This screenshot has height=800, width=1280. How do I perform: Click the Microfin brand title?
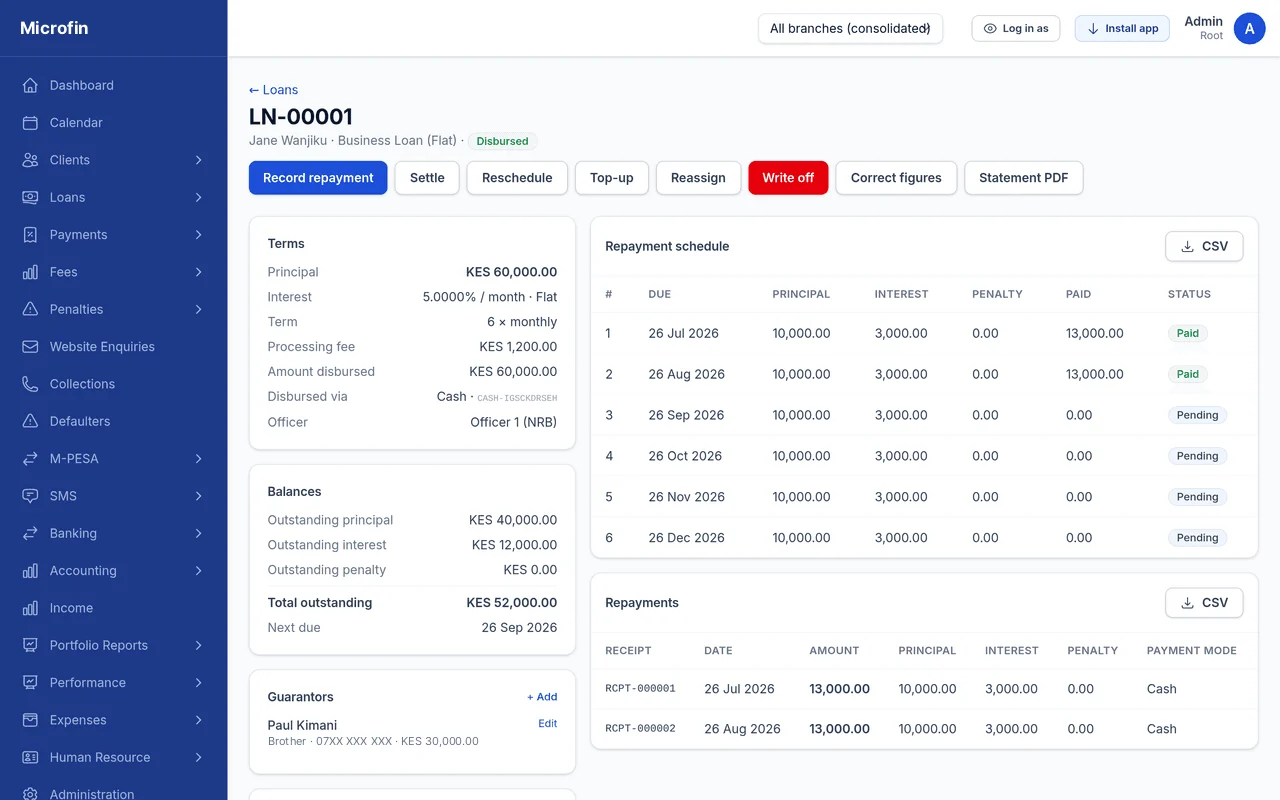point(54,28)
